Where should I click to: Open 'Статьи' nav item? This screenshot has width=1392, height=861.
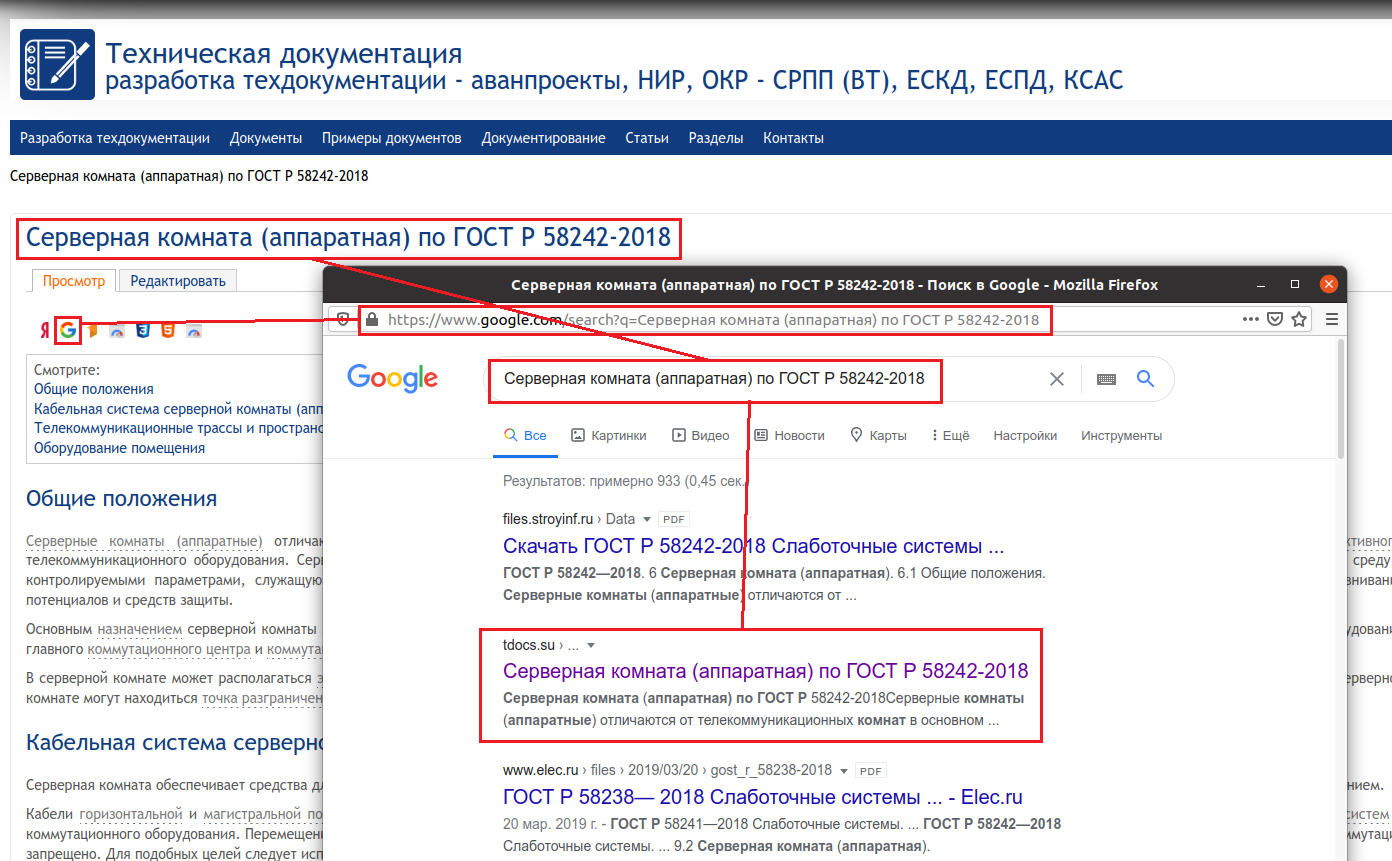[x=647, y=138]
